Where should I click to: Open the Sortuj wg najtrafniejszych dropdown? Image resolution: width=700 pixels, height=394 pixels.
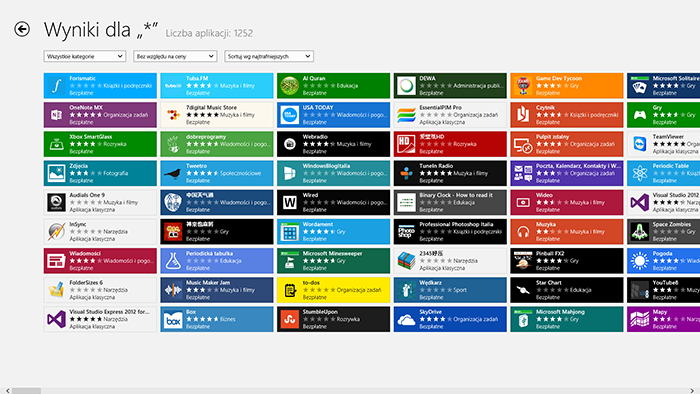click(x=269, y=56)
